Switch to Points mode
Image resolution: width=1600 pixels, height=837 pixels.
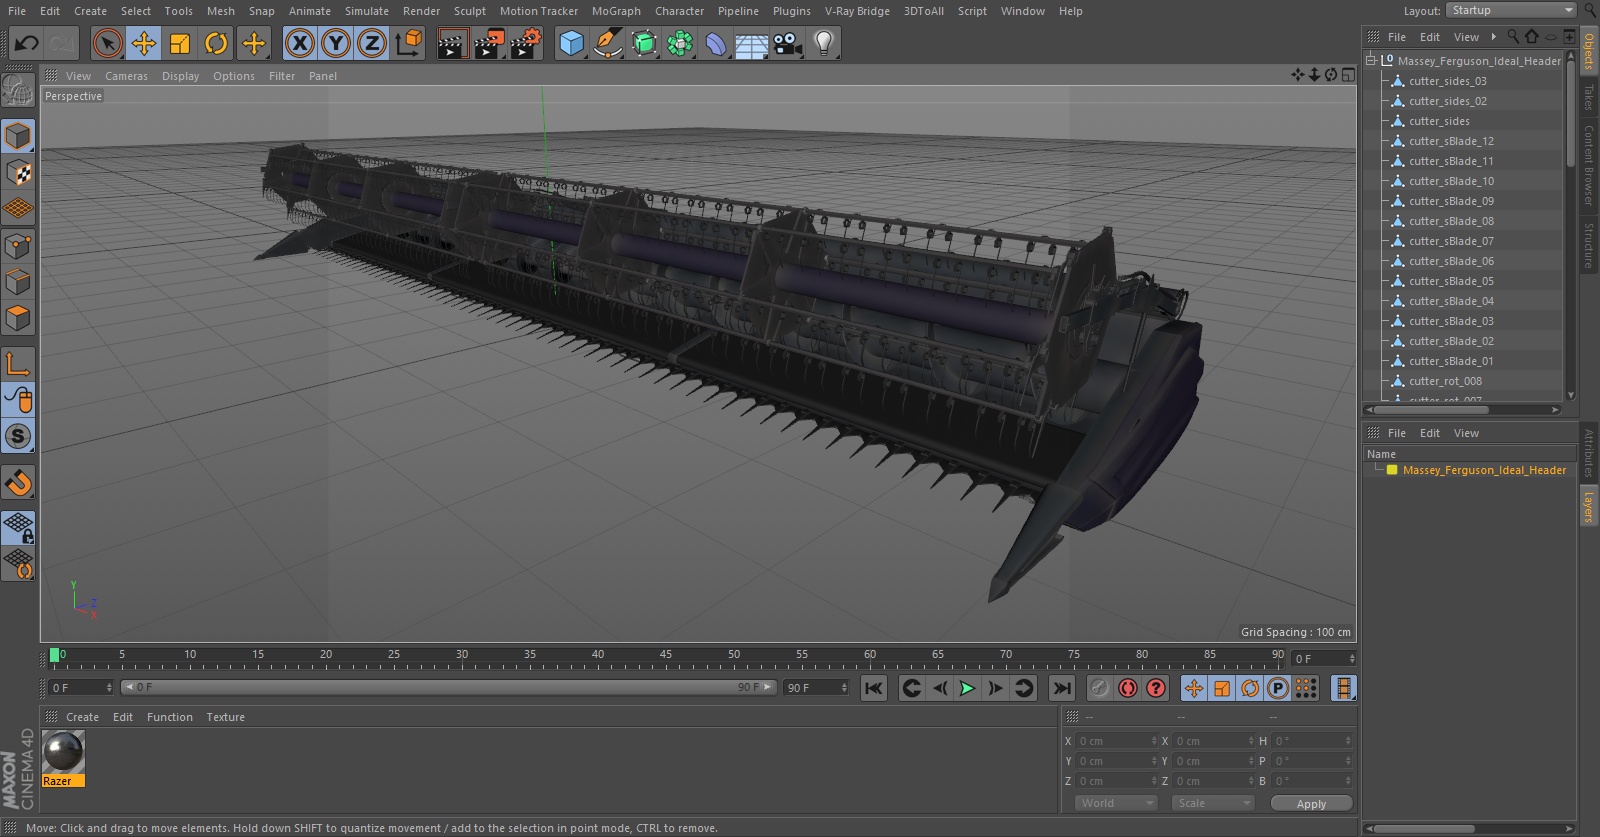click(x=18, y=246)
